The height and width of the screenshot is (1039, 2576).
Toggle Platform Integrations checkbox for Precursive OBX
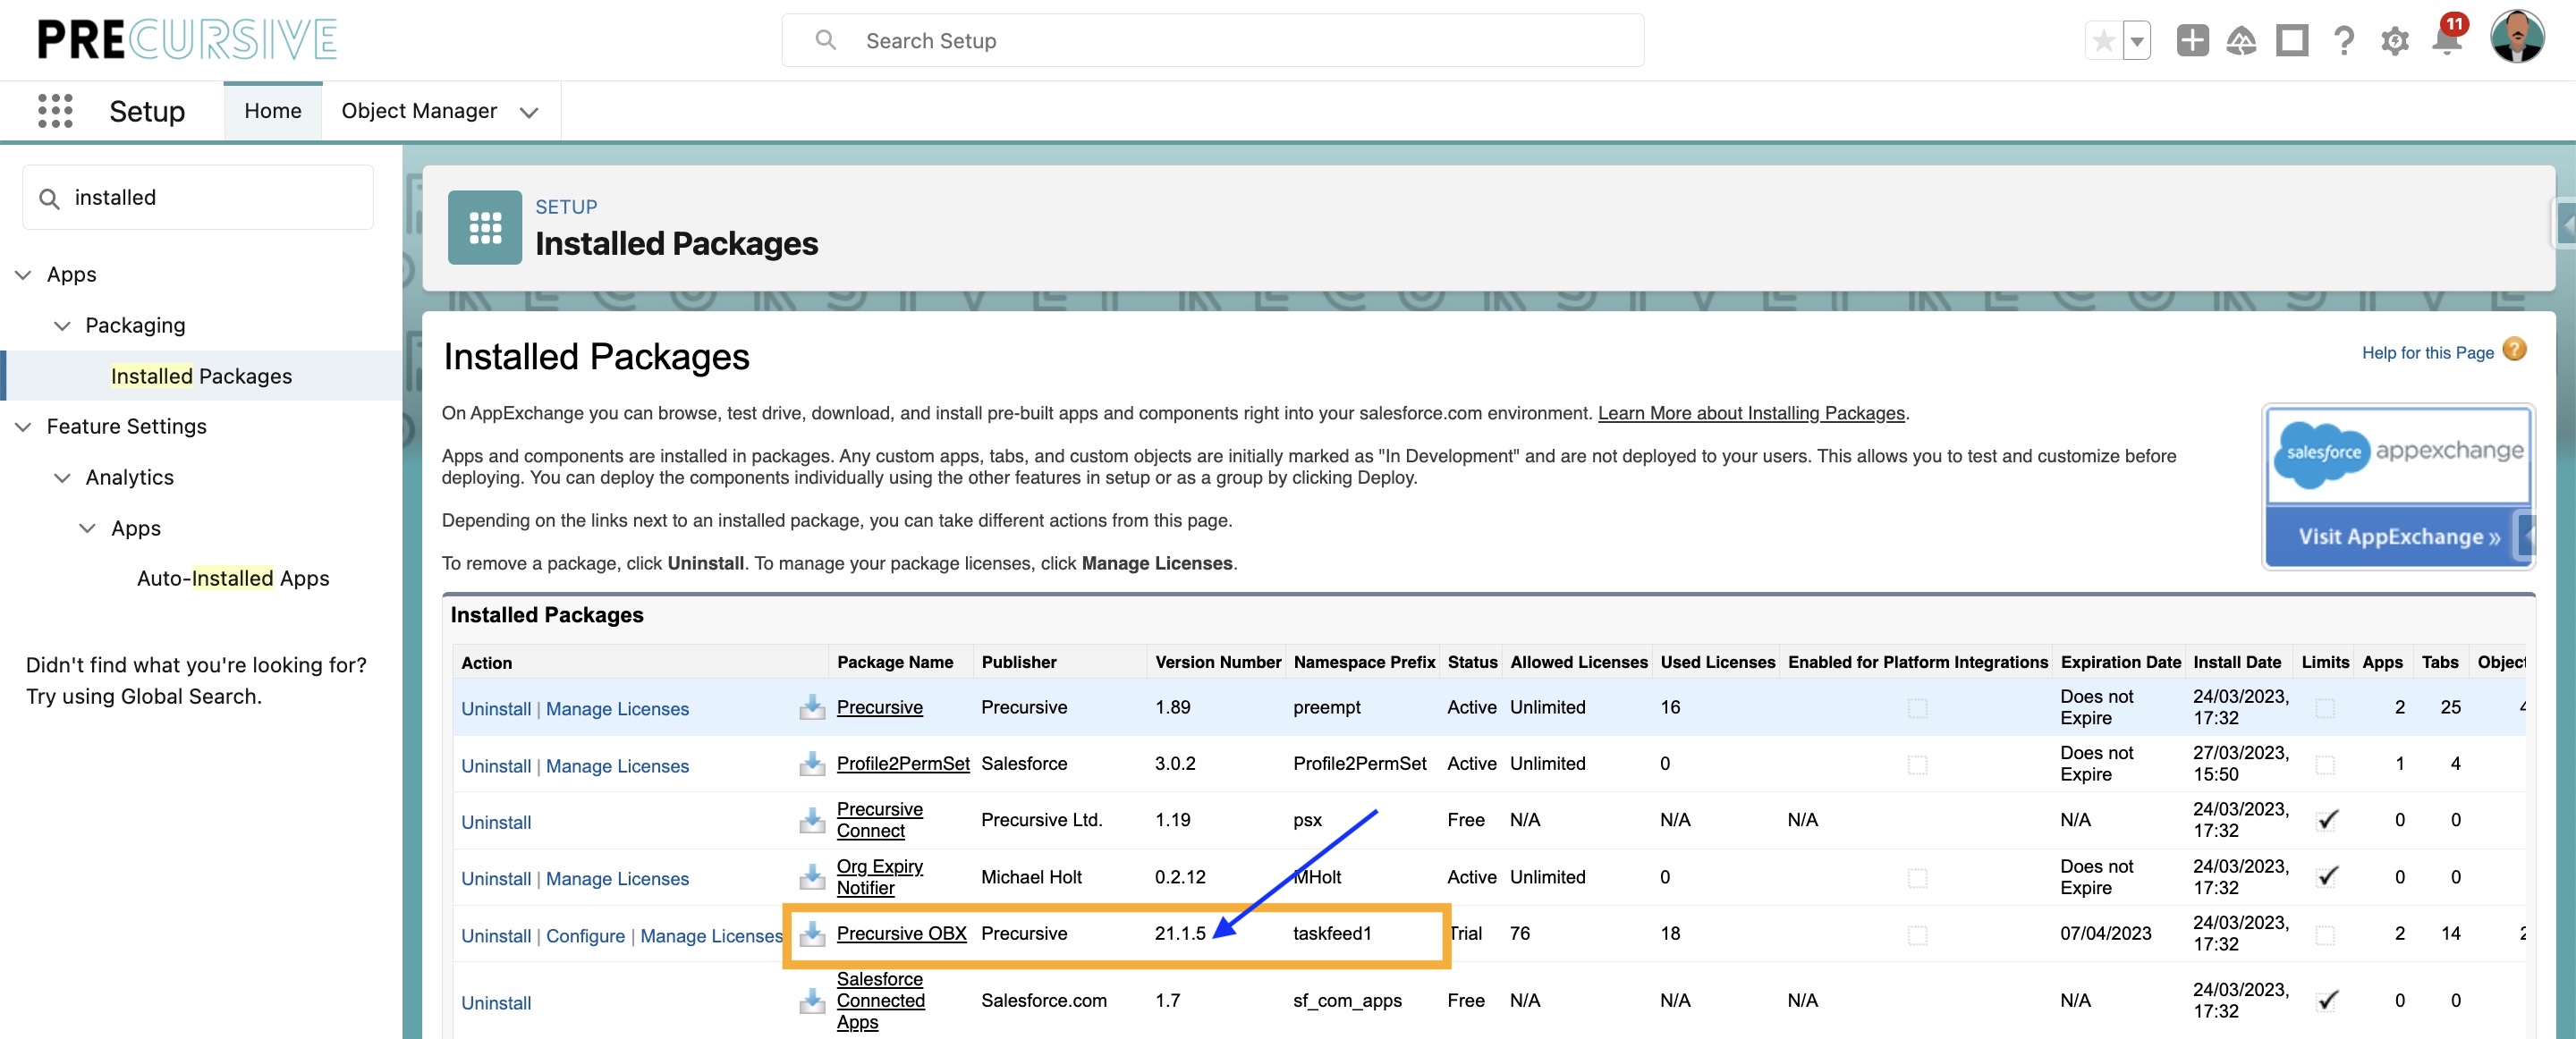click(1917, 935)
